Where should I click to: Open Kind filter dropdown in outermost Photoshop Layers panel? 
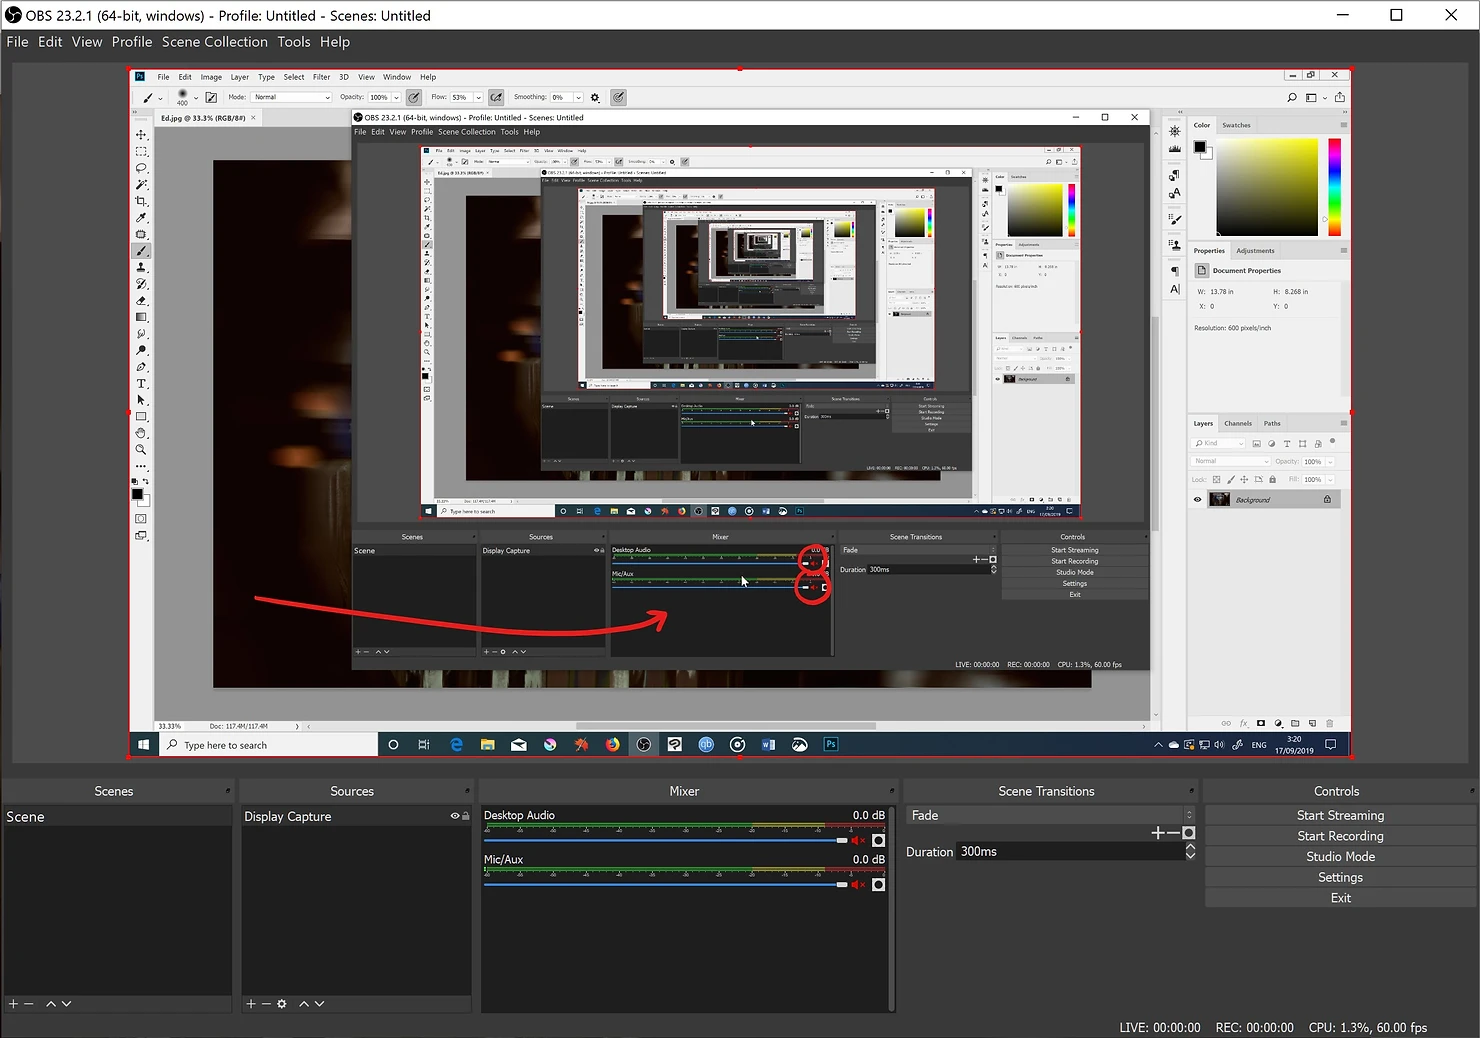pos(1219,443)
